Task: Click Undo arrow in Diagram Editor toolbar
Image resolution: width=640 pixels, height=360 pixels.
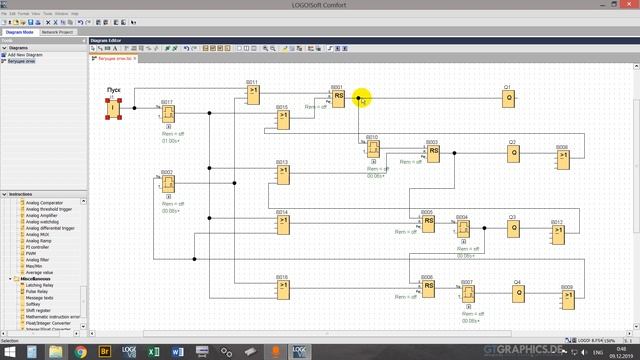Action: (187, 49)
